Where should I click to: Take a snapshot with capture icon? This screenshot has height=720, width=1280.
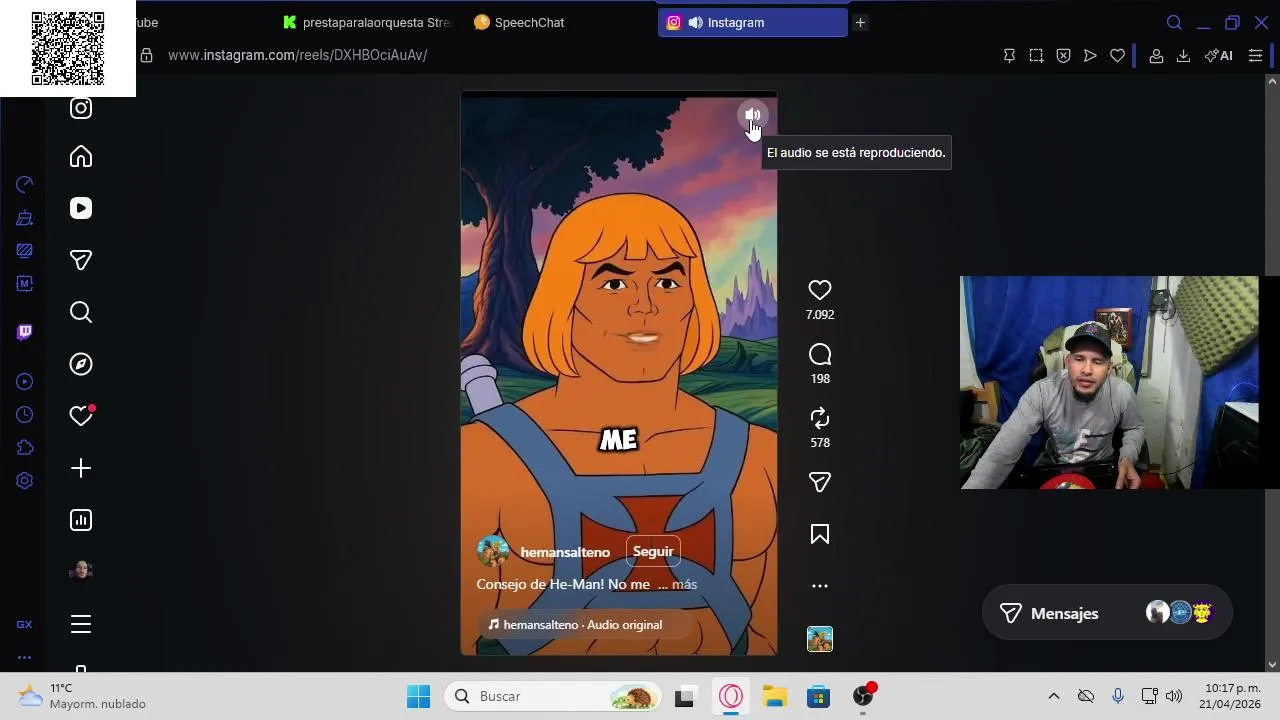click(1036, 56)
